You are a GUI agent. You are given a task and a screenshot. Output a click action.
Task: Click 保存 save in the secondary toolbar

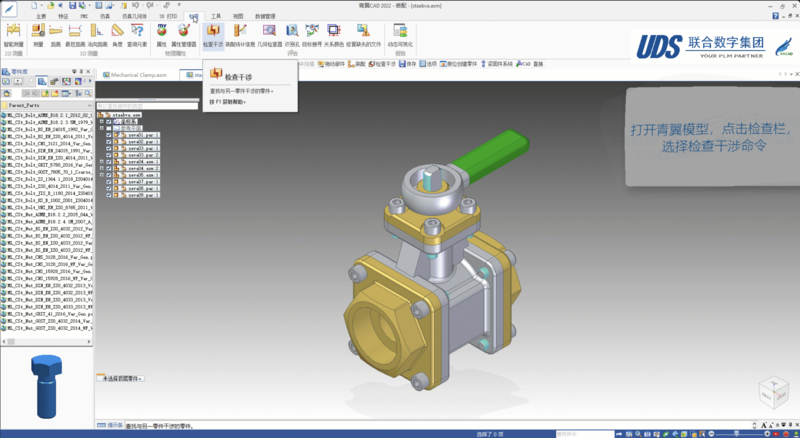point(408,64)
